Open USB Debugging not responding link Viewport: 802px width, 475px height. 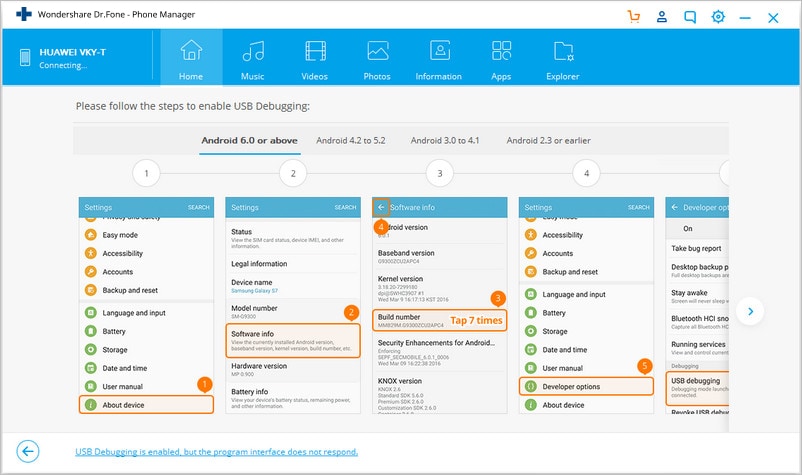coord(216,452)
